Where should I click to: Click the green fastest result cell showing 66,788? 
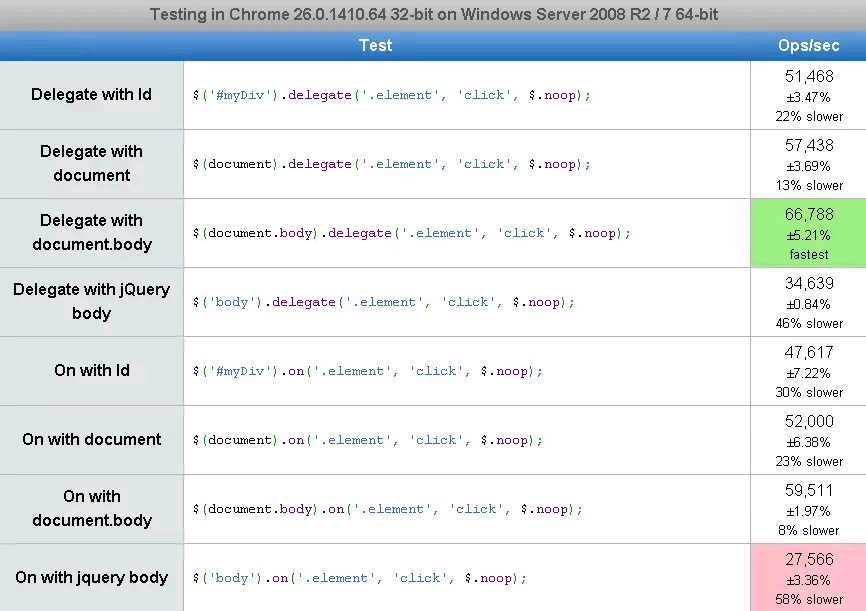click(x=808, y=233)
